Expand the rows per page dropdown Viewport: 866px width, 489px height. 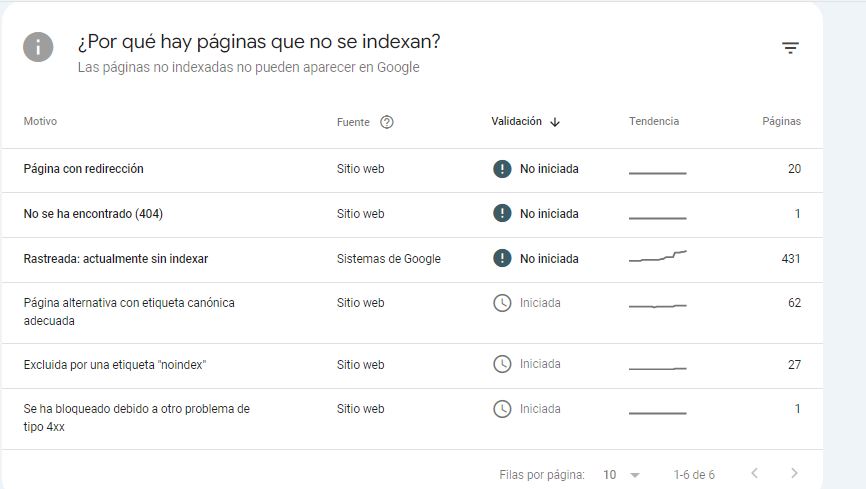(621, 475)
